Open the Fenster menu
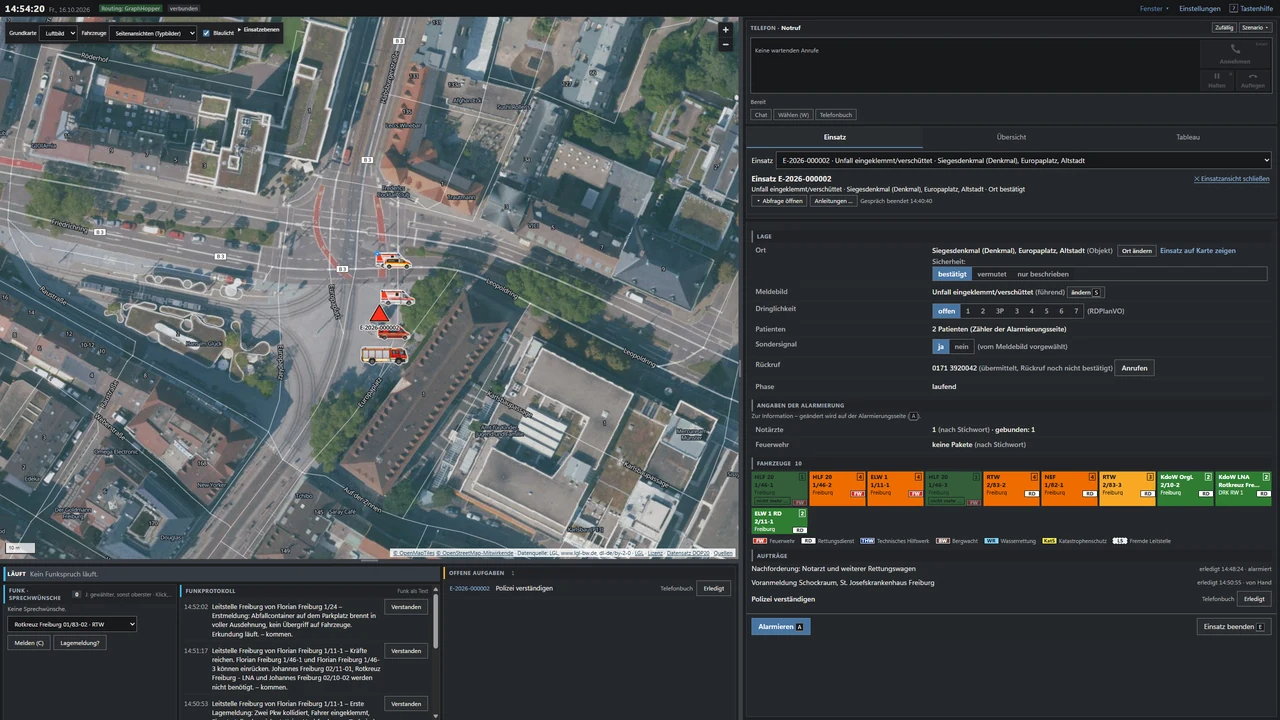The height and width of the screenshot is (720, 1280). click(1153, 8)
